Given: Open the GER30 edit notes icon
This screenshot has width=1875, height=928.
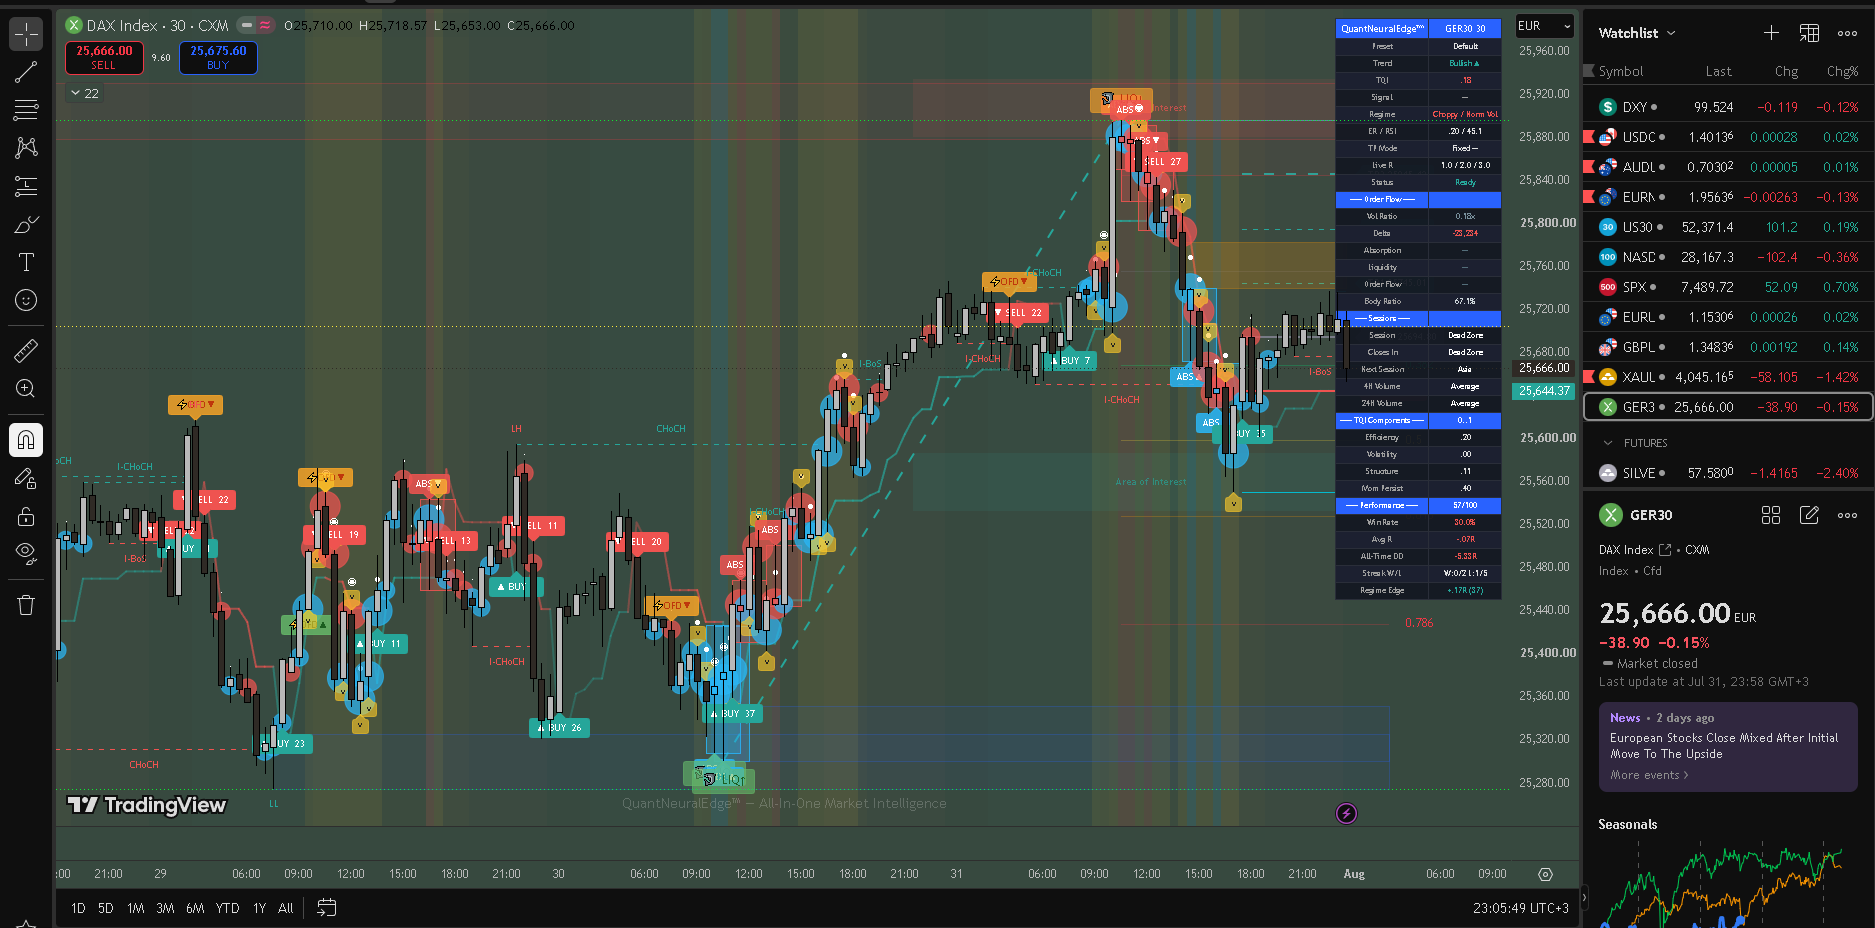Looking at the screenshot, I should pos(1809,515).
